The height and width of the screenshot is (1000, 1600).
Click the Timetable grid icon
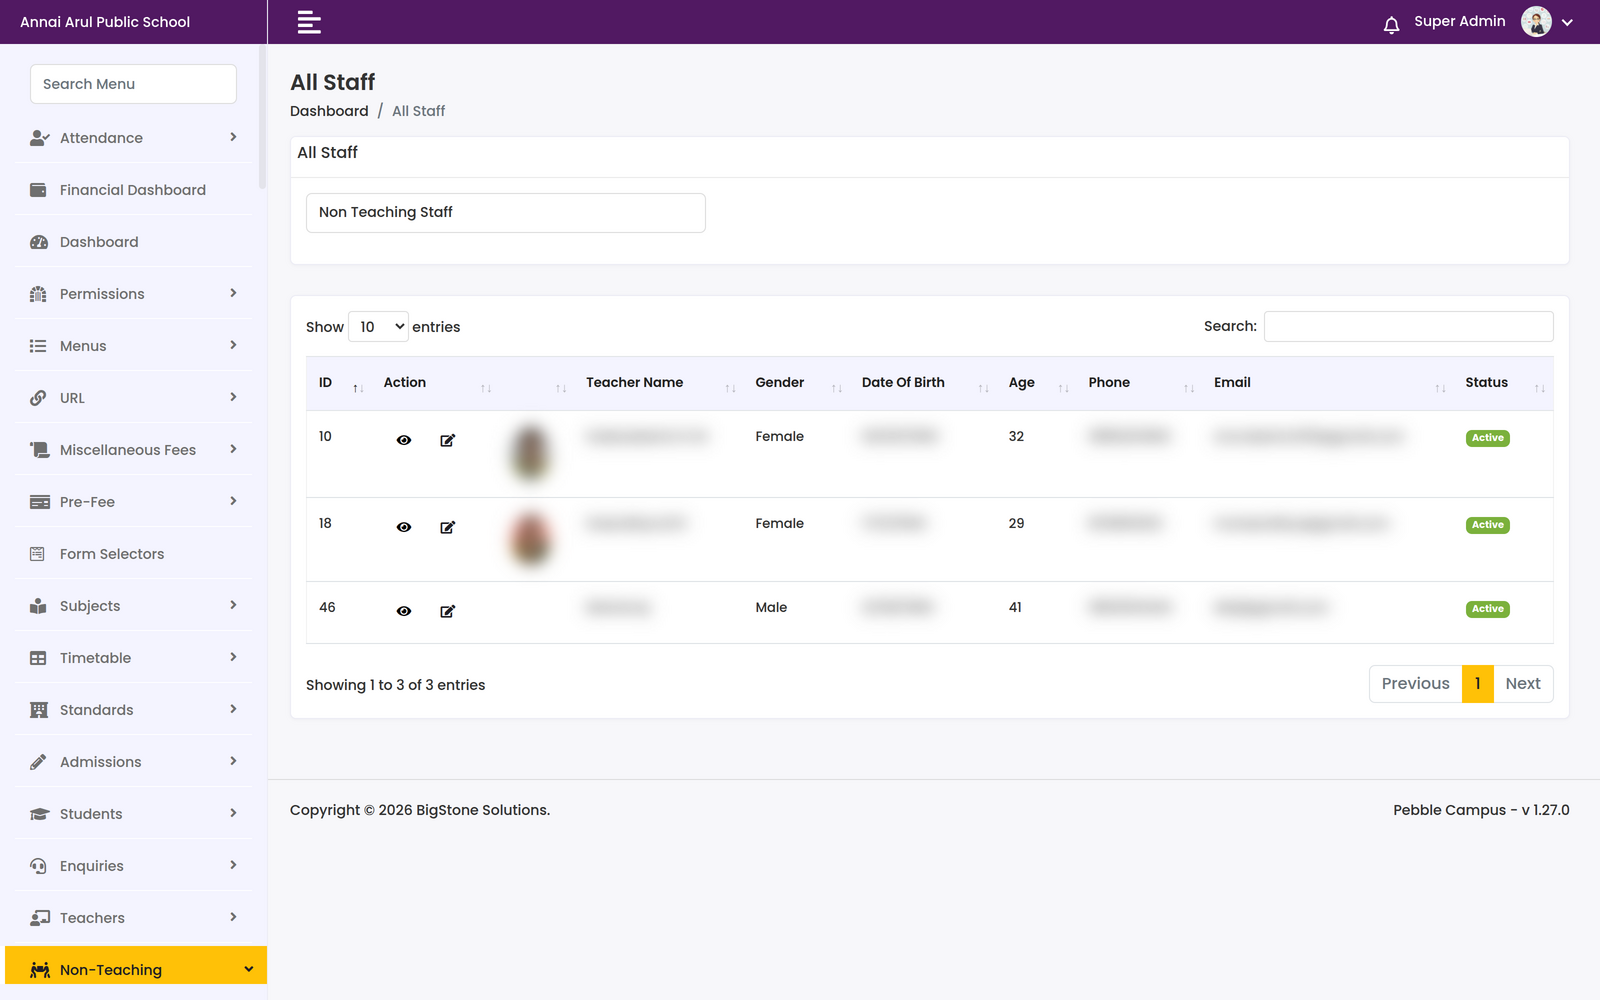[38, 658]
